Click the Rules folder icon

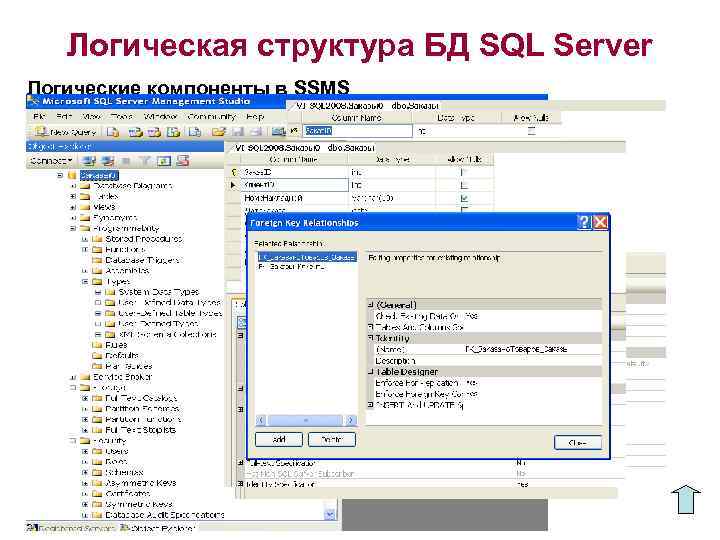(x=97, y=345)
